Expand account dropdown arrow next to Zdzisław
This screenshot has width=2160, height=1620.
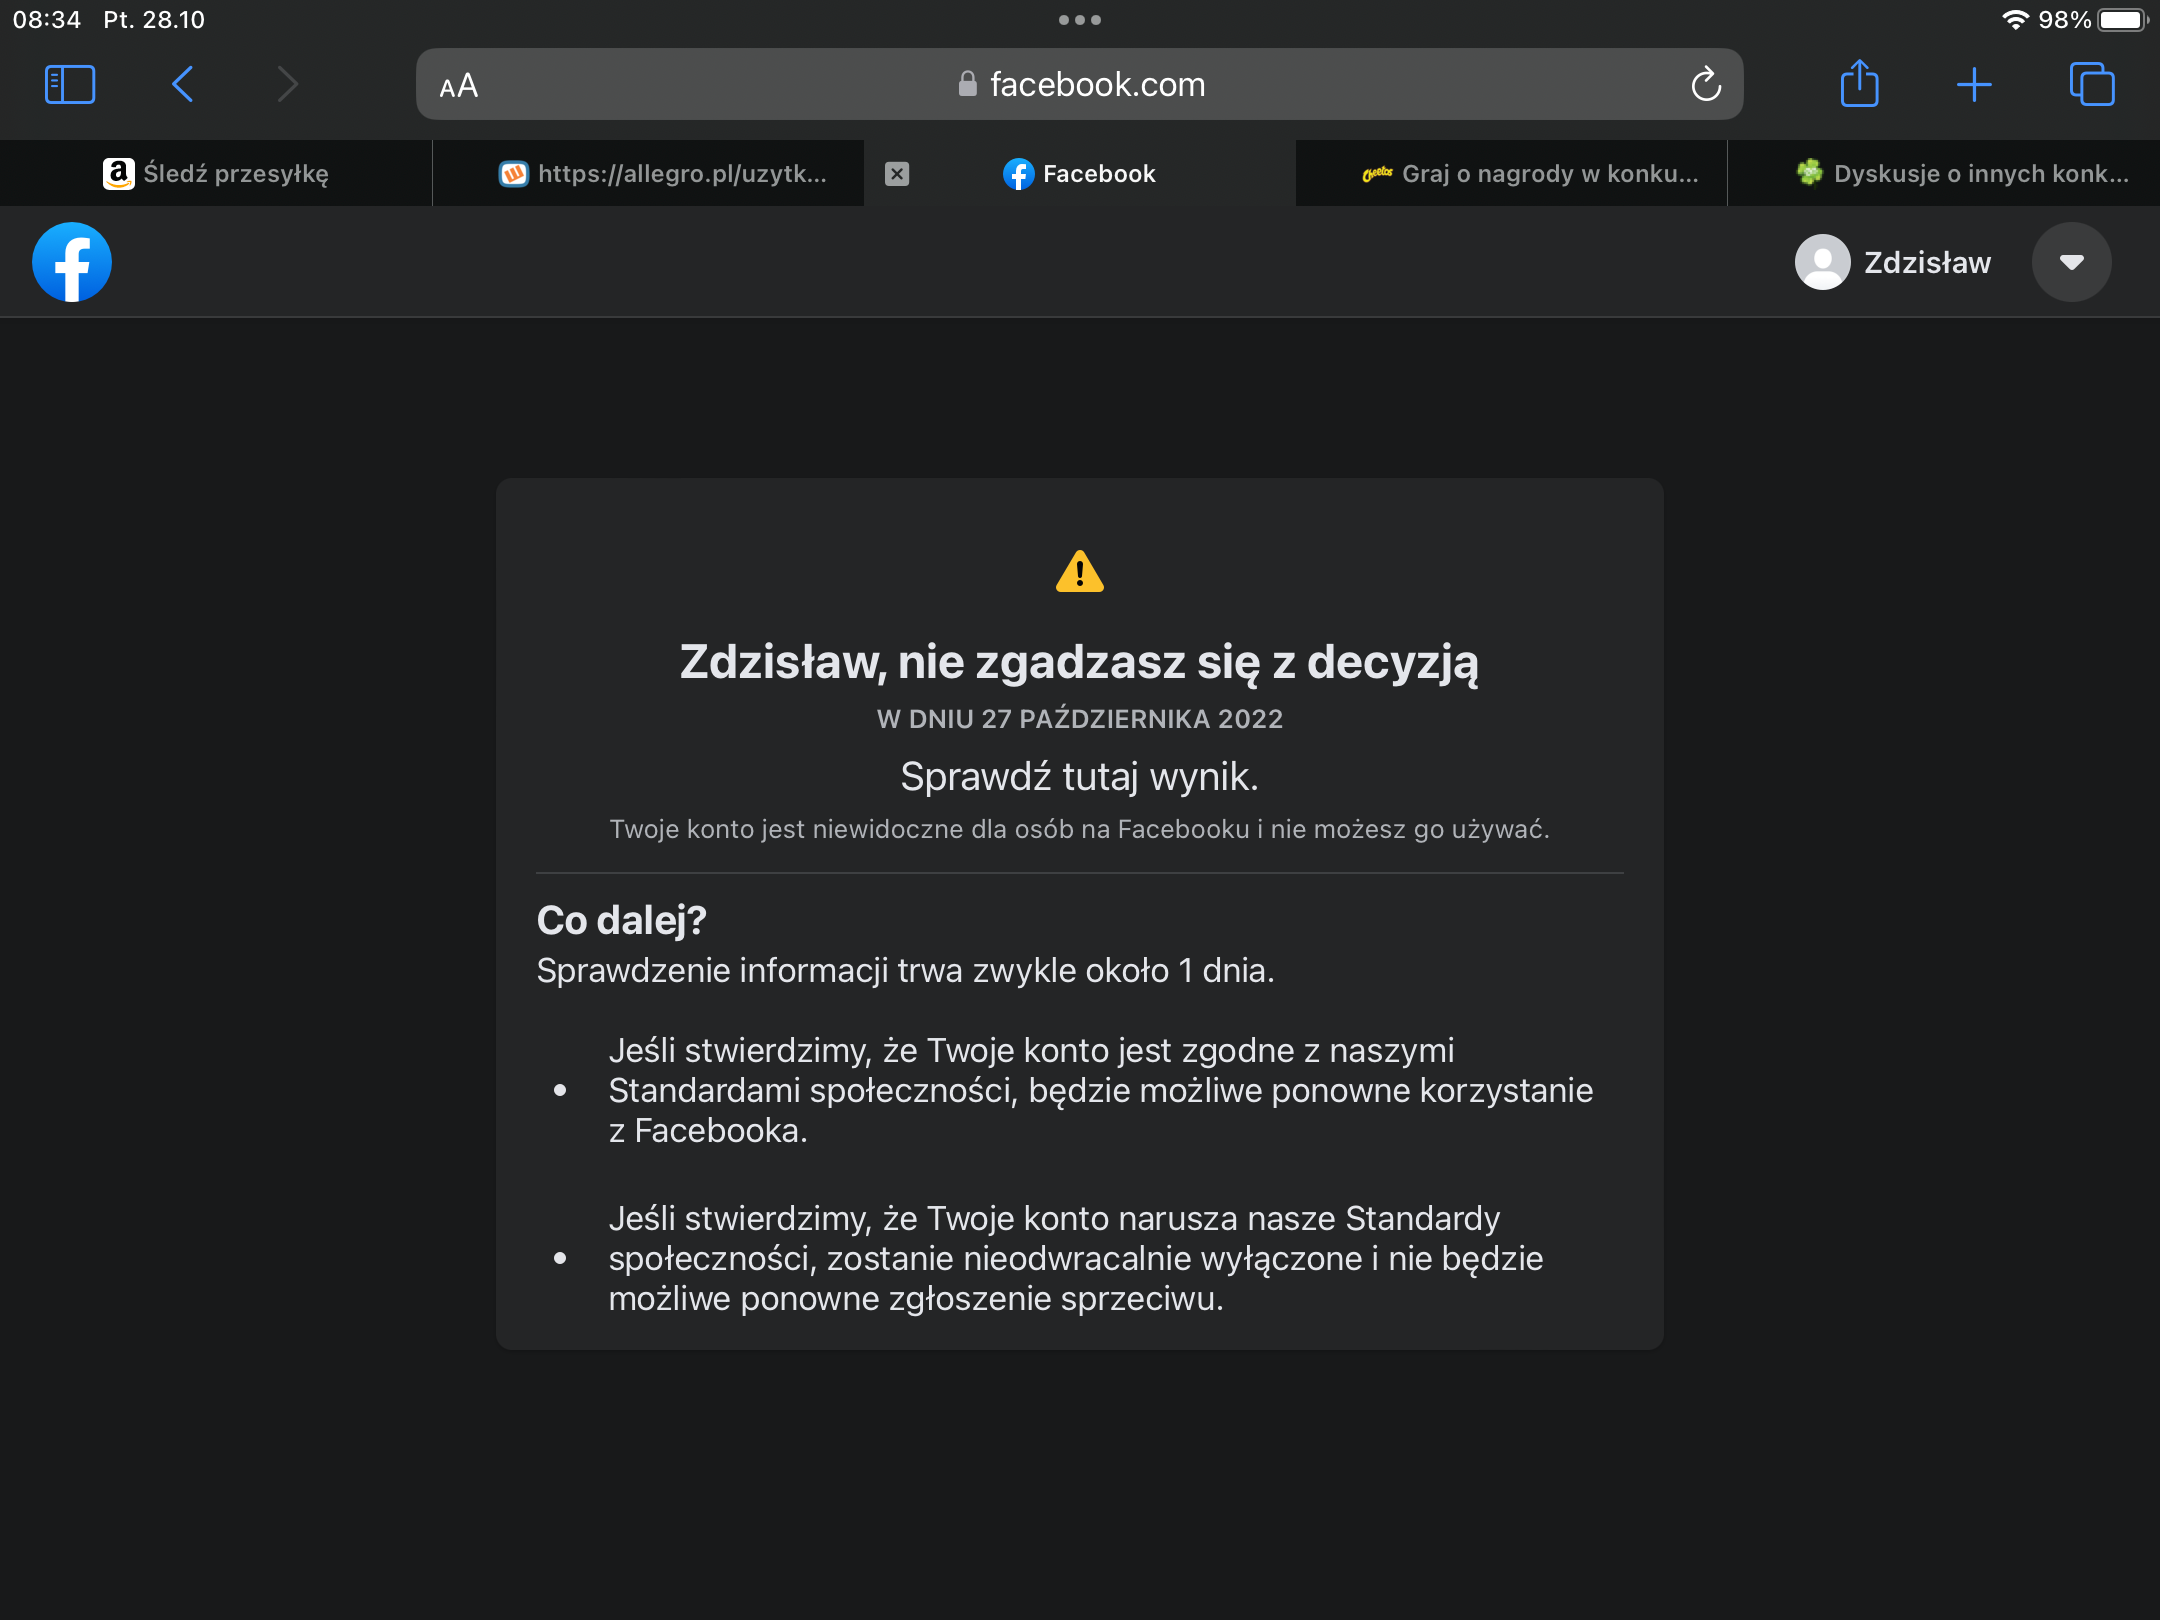click(2071, 262)
